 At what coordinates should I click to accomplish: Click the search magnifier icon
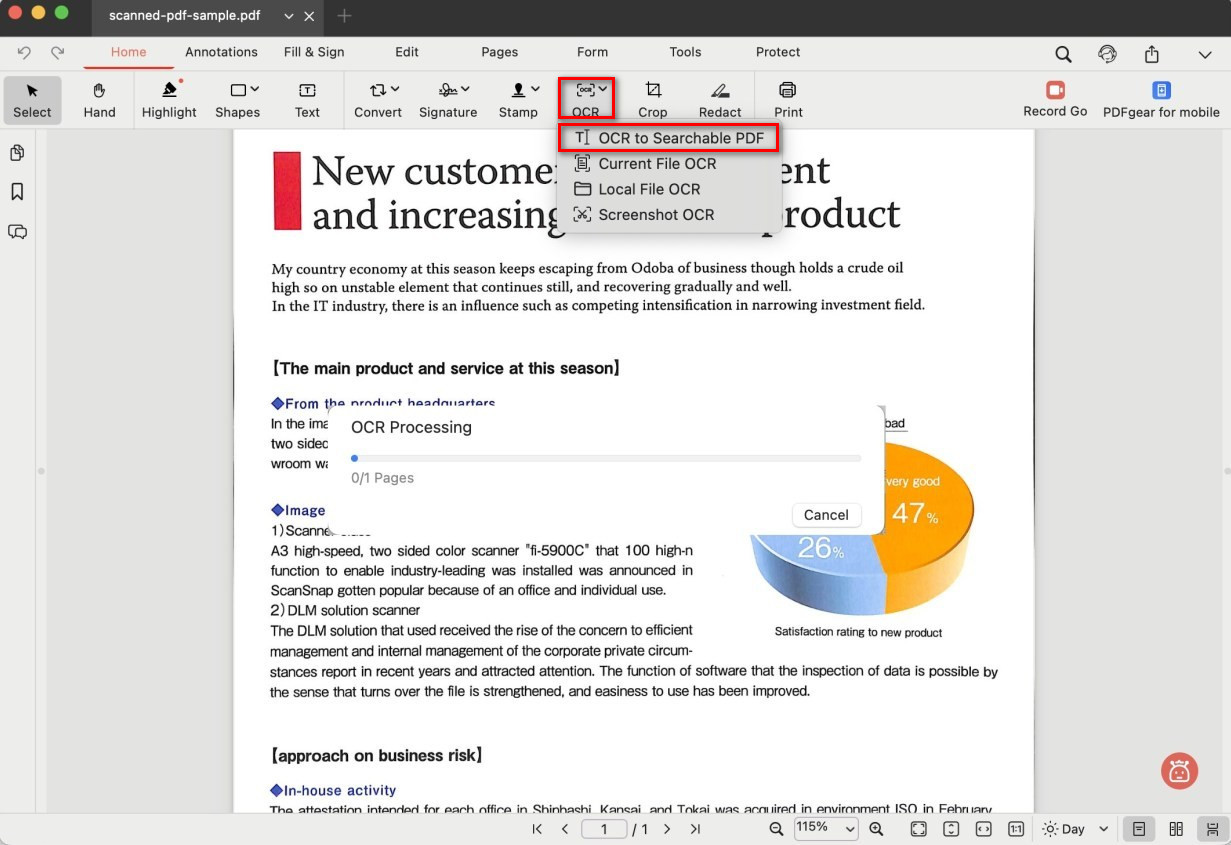pyautogui.click(x=1063, y=54)
